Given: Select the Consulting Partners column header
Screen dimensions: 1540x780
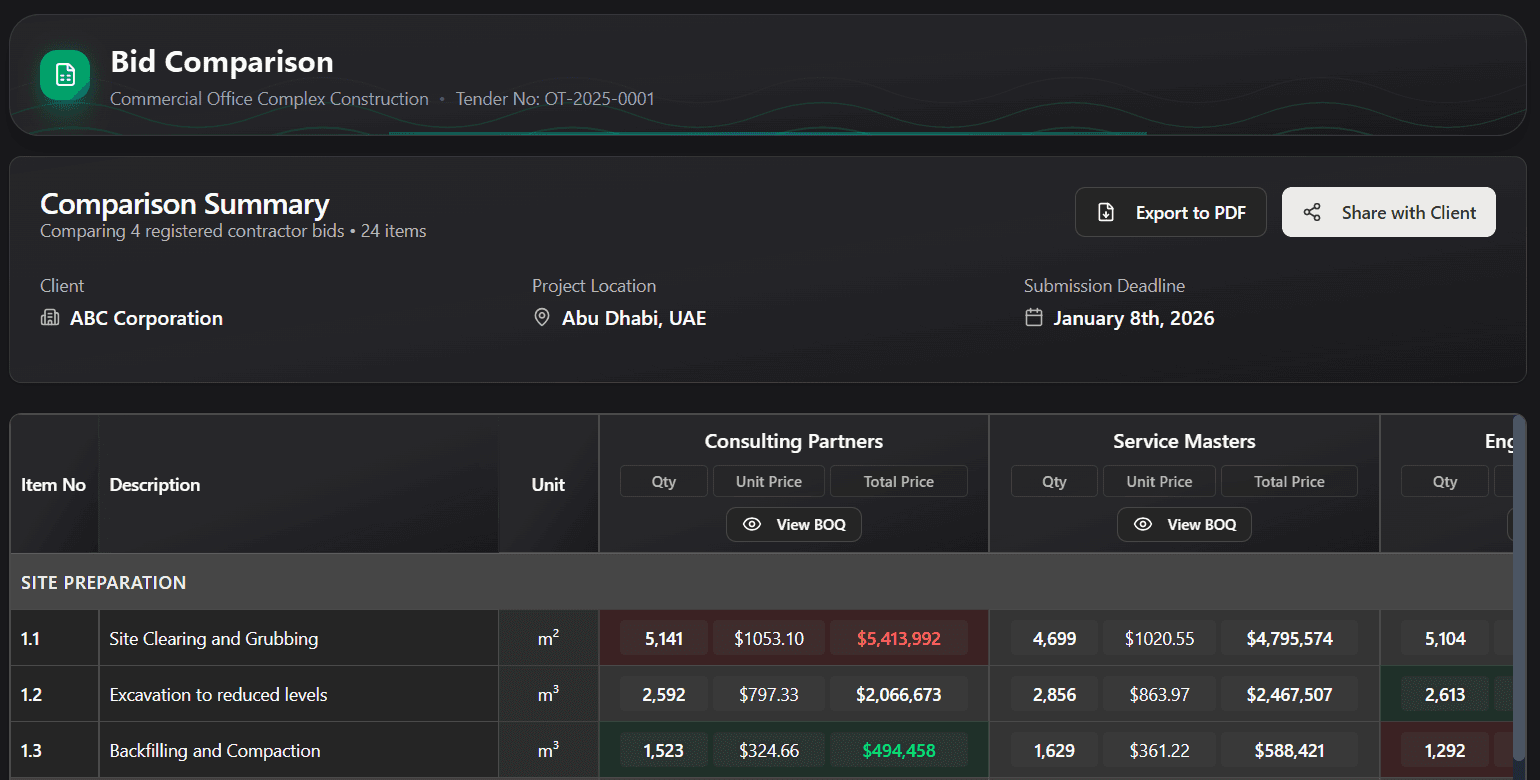Looking at the screenshot, I should point(793,441).
